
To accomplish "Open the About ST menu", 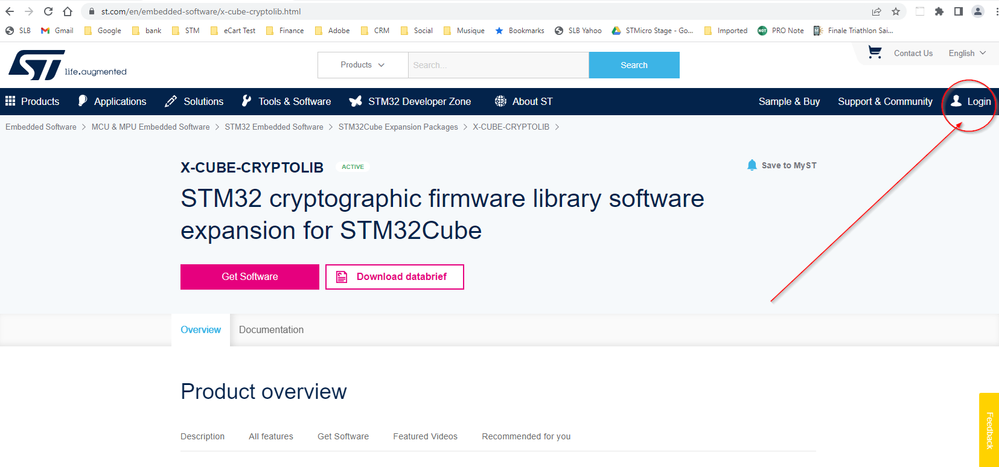I will coord(524,101).
